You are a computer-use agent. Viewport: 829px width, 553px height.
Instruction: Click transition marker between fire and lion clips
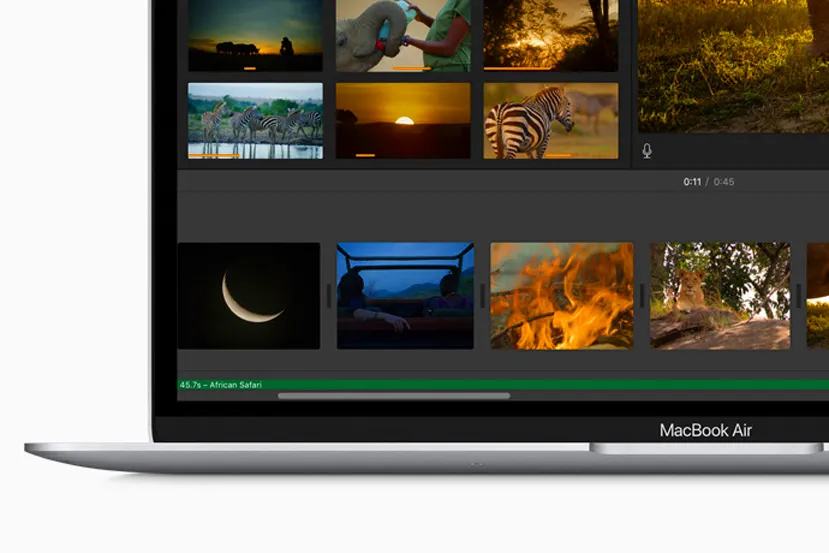(x=642, y=296)
